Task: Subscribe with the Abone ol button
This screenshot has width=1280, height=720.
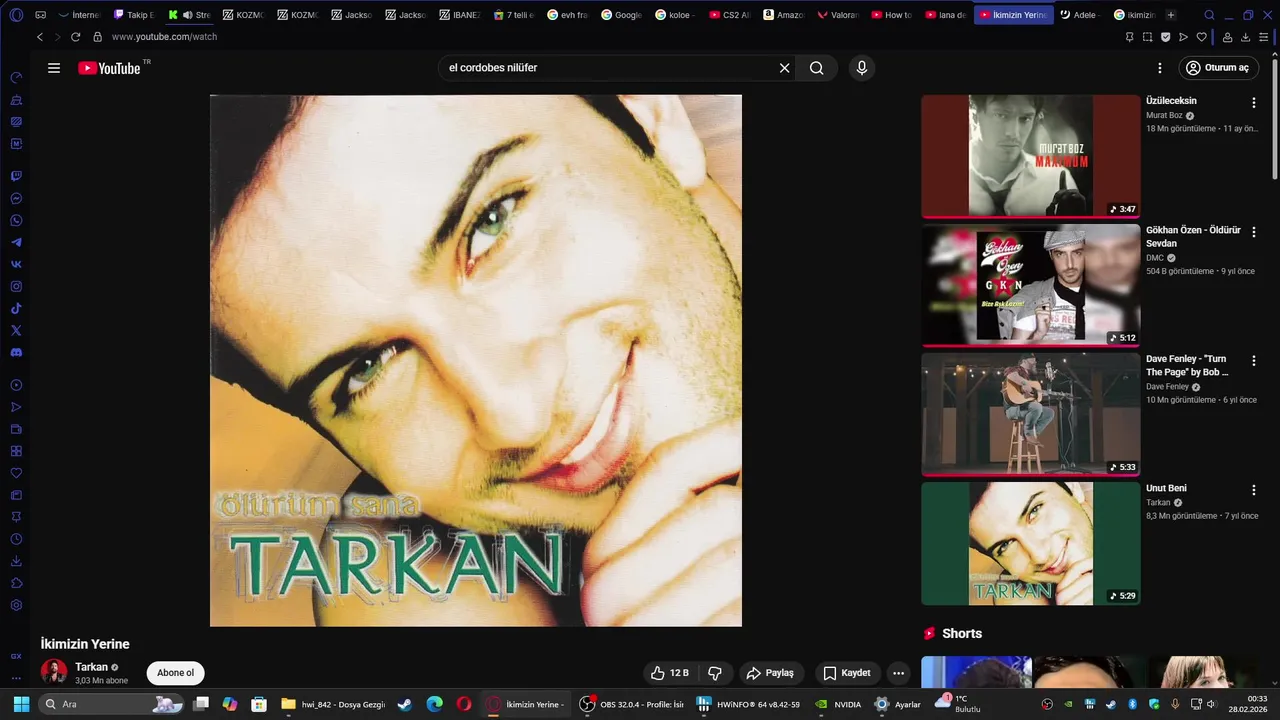Action: tap(175, 673)
